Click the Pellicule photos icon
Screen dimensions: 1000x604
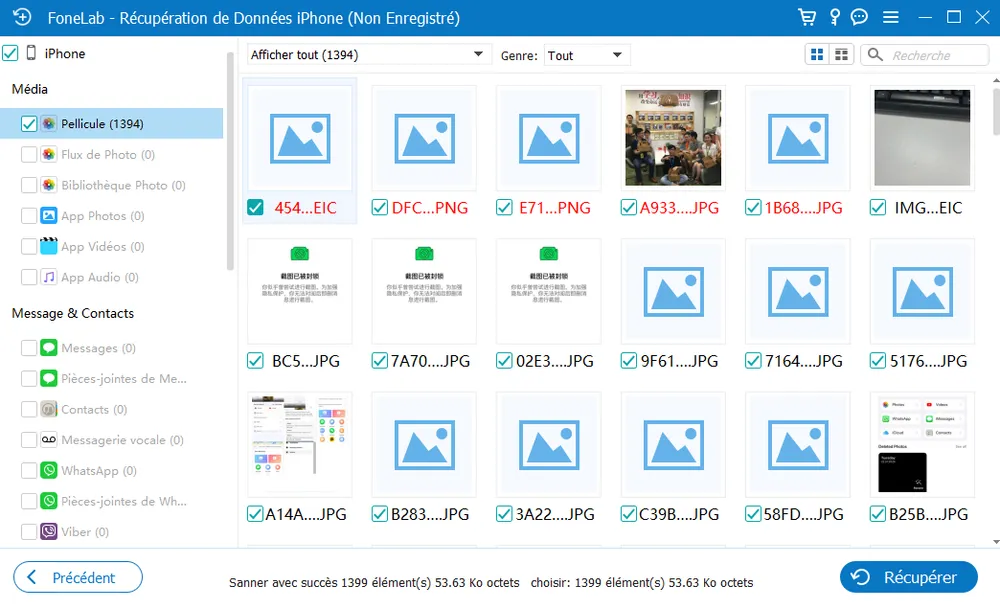pos(49,124)
